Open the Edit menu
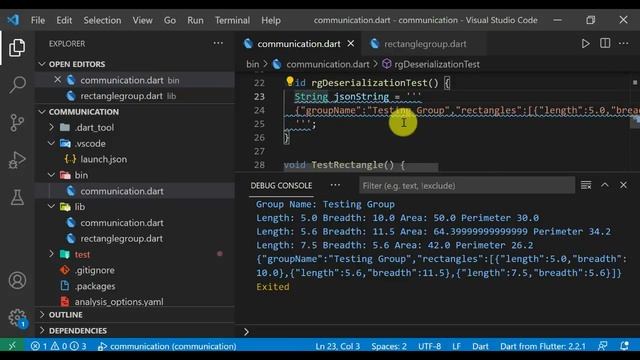640x360 pixels. (x=64, y=20)
